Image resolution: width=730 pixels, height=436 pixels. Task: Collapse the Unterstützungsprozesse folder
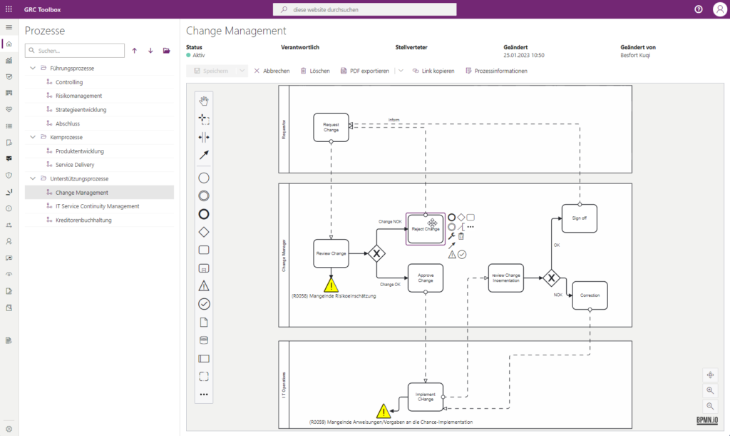tap(33, 178)
